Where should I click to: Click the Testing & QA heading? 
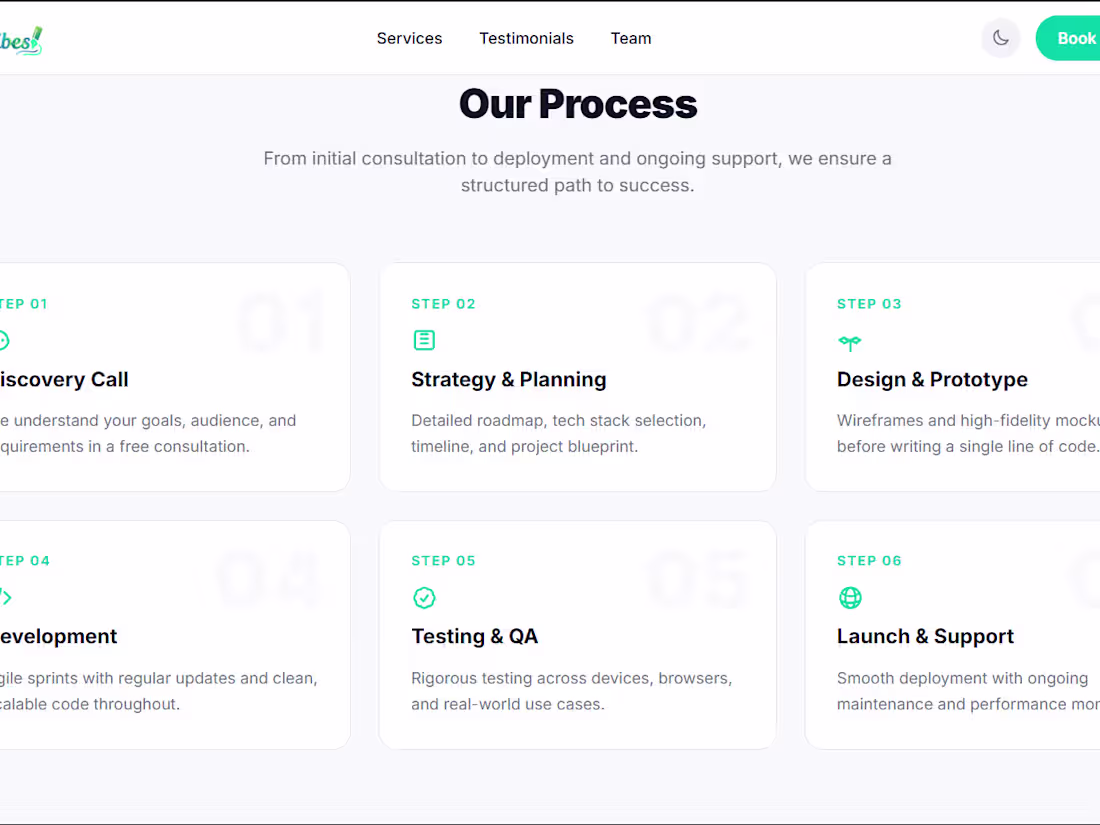(x=474, y=636)
